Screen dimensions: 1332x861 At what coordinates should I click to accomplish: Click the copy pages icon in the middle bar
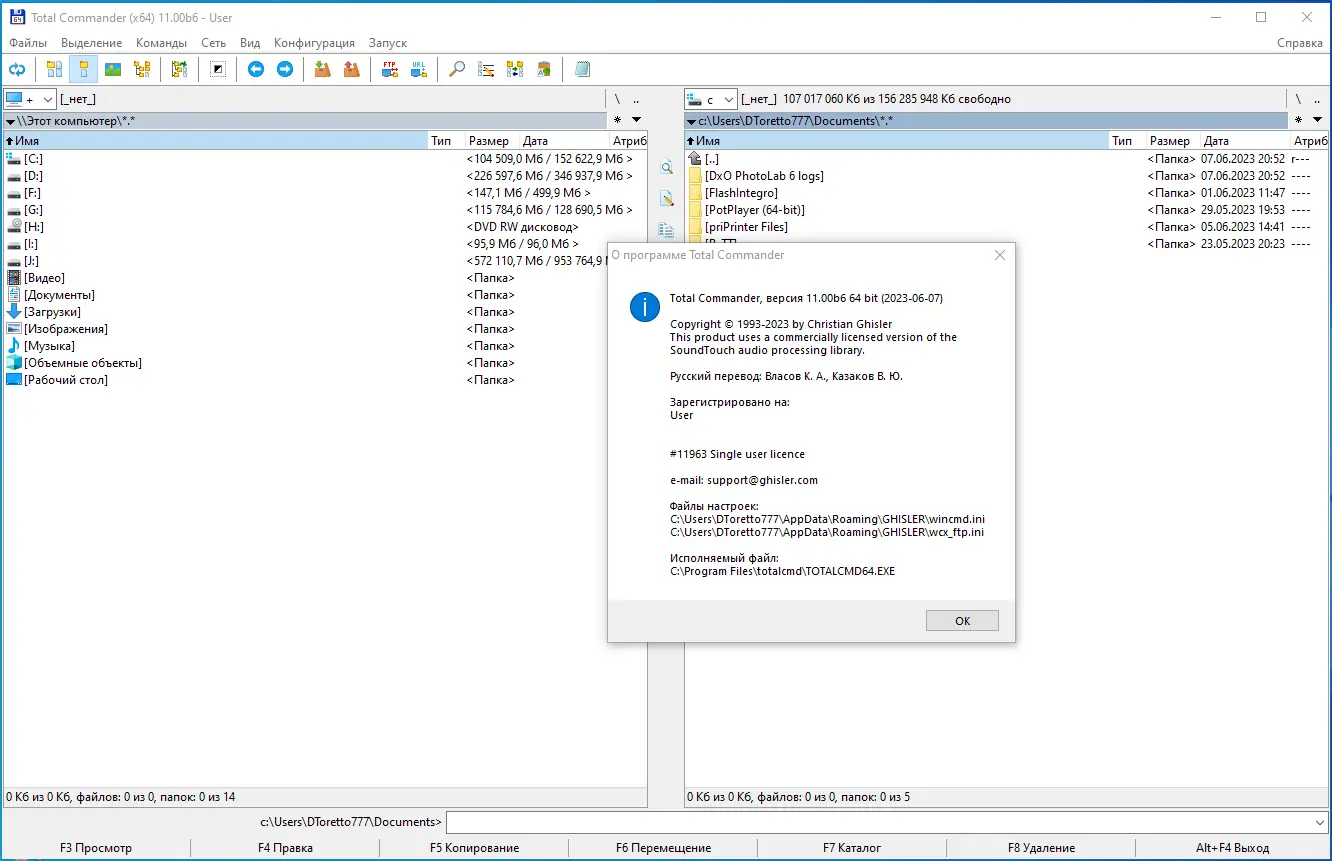pos(666,230)
